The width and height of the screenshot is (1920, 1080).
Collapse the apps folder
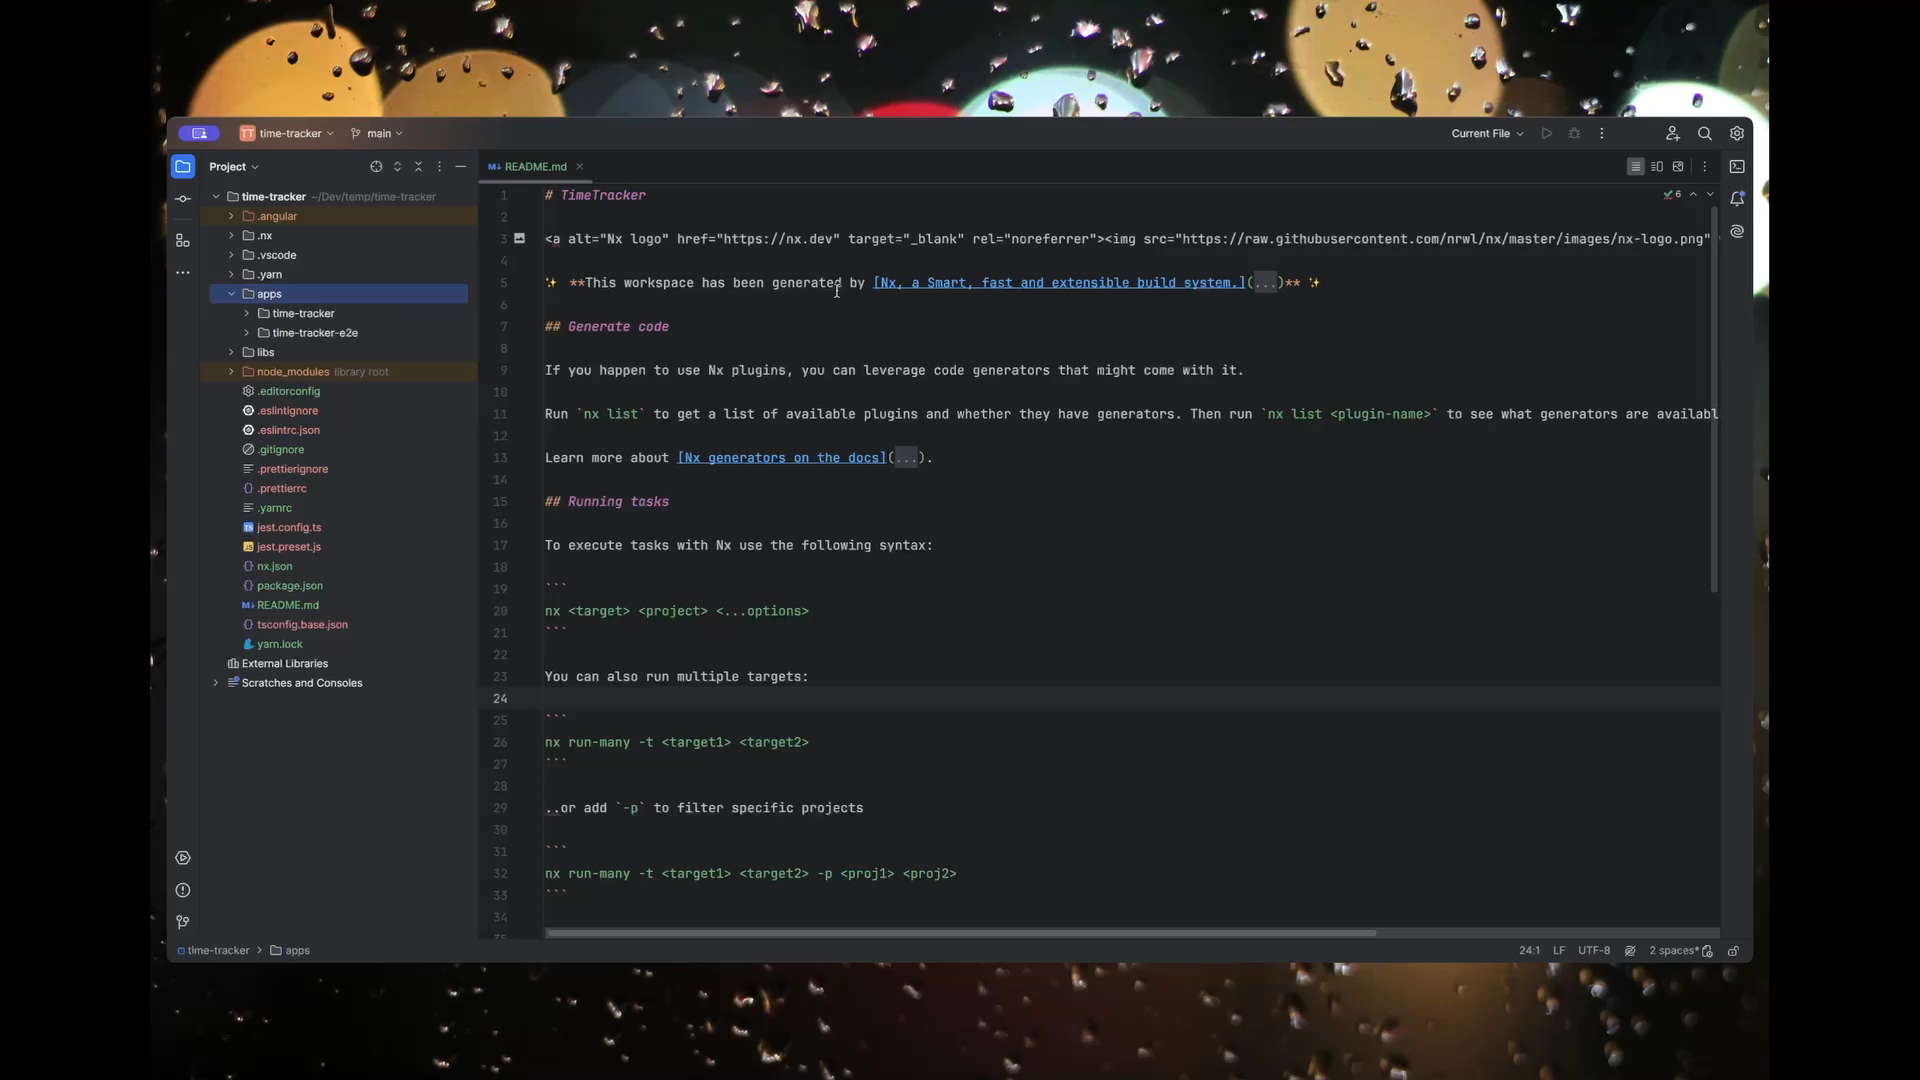click(x=231, y=294)
